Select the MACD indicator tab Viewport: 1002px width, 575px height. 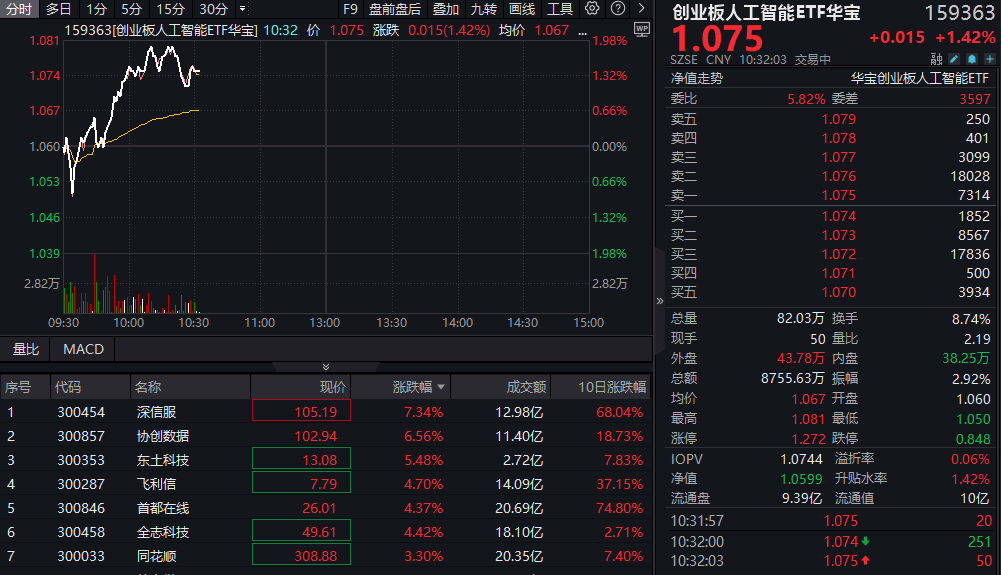(83, 349)
